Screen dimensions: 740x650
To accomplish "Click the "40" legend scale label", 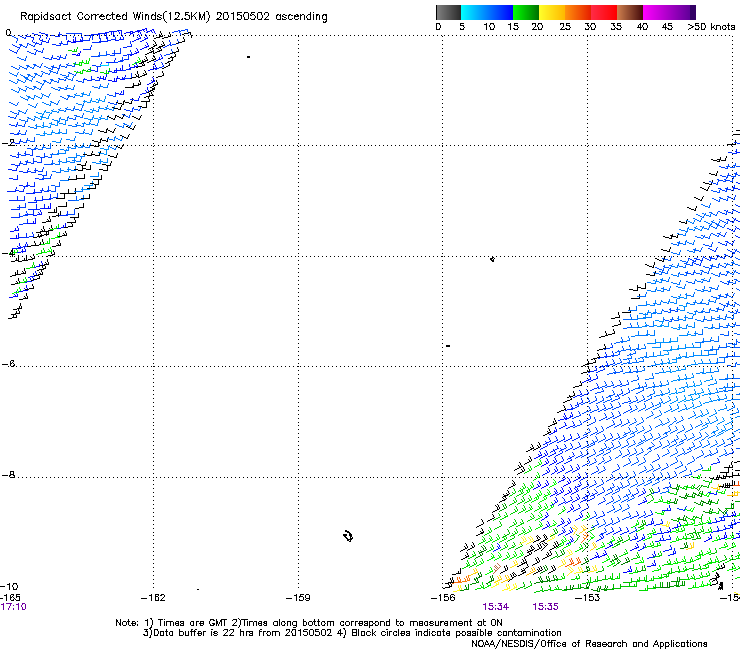I will click(642, 27).
